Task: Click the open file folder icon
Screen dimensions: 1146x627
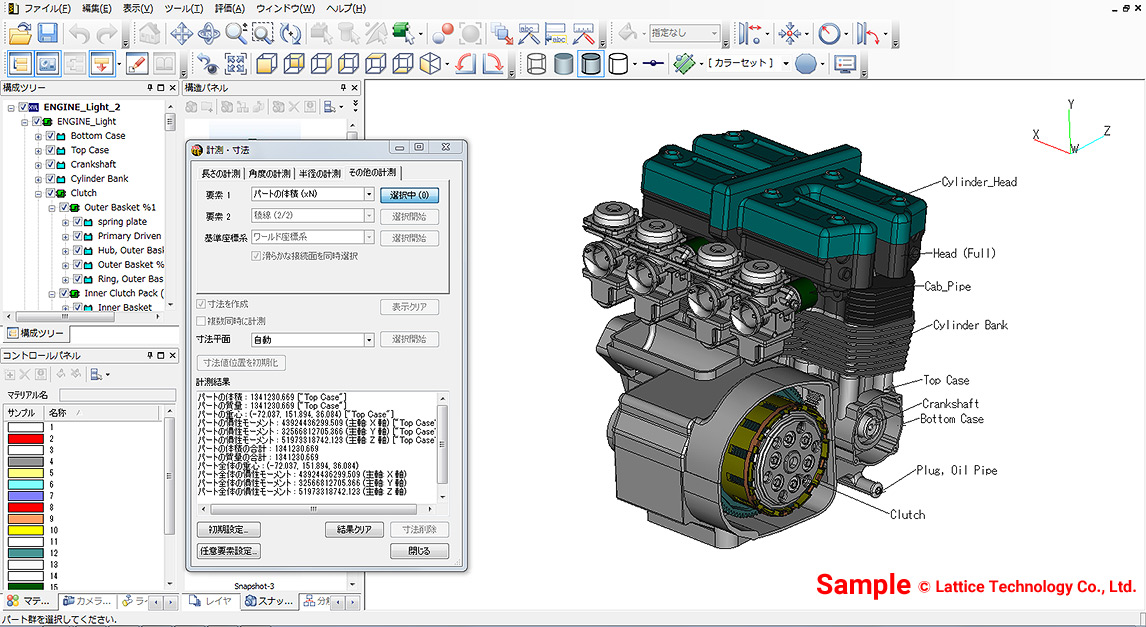Action: (x=19, y=33)
